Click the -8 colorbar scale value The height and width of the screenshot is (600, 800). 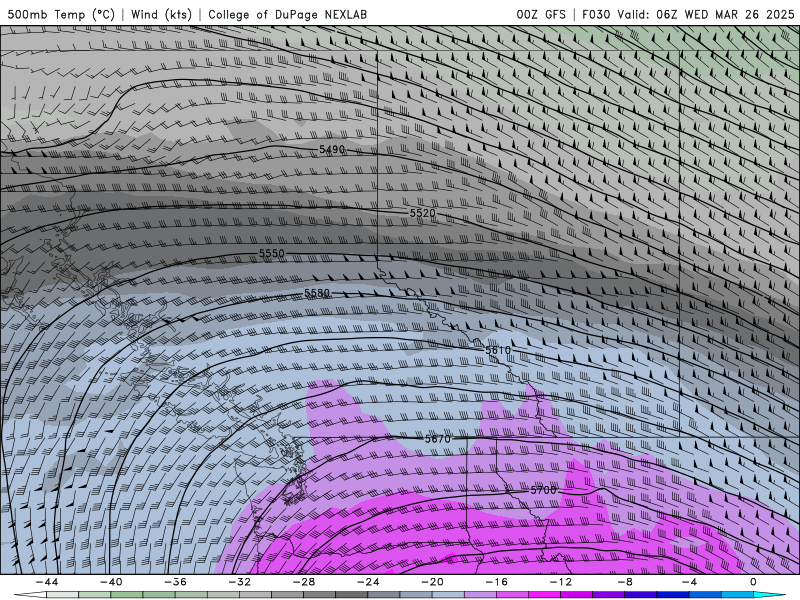pos(626,582)
